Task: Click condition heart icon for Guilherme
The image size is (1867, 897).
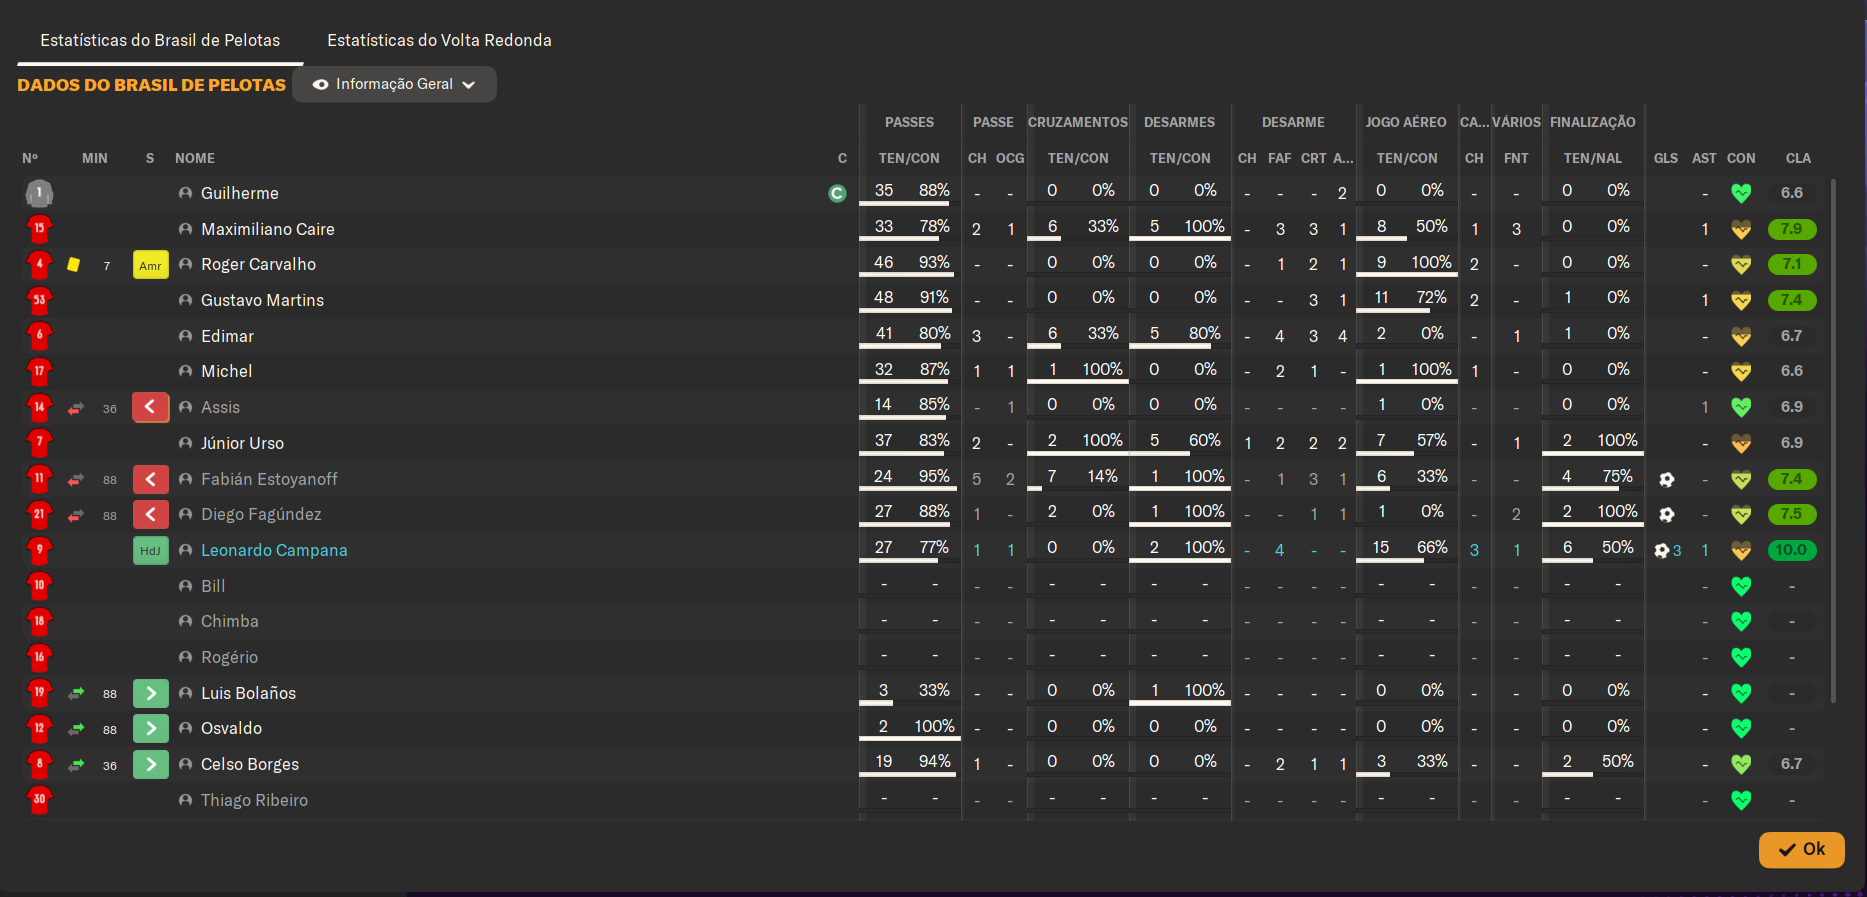Action: [1741, 193]
